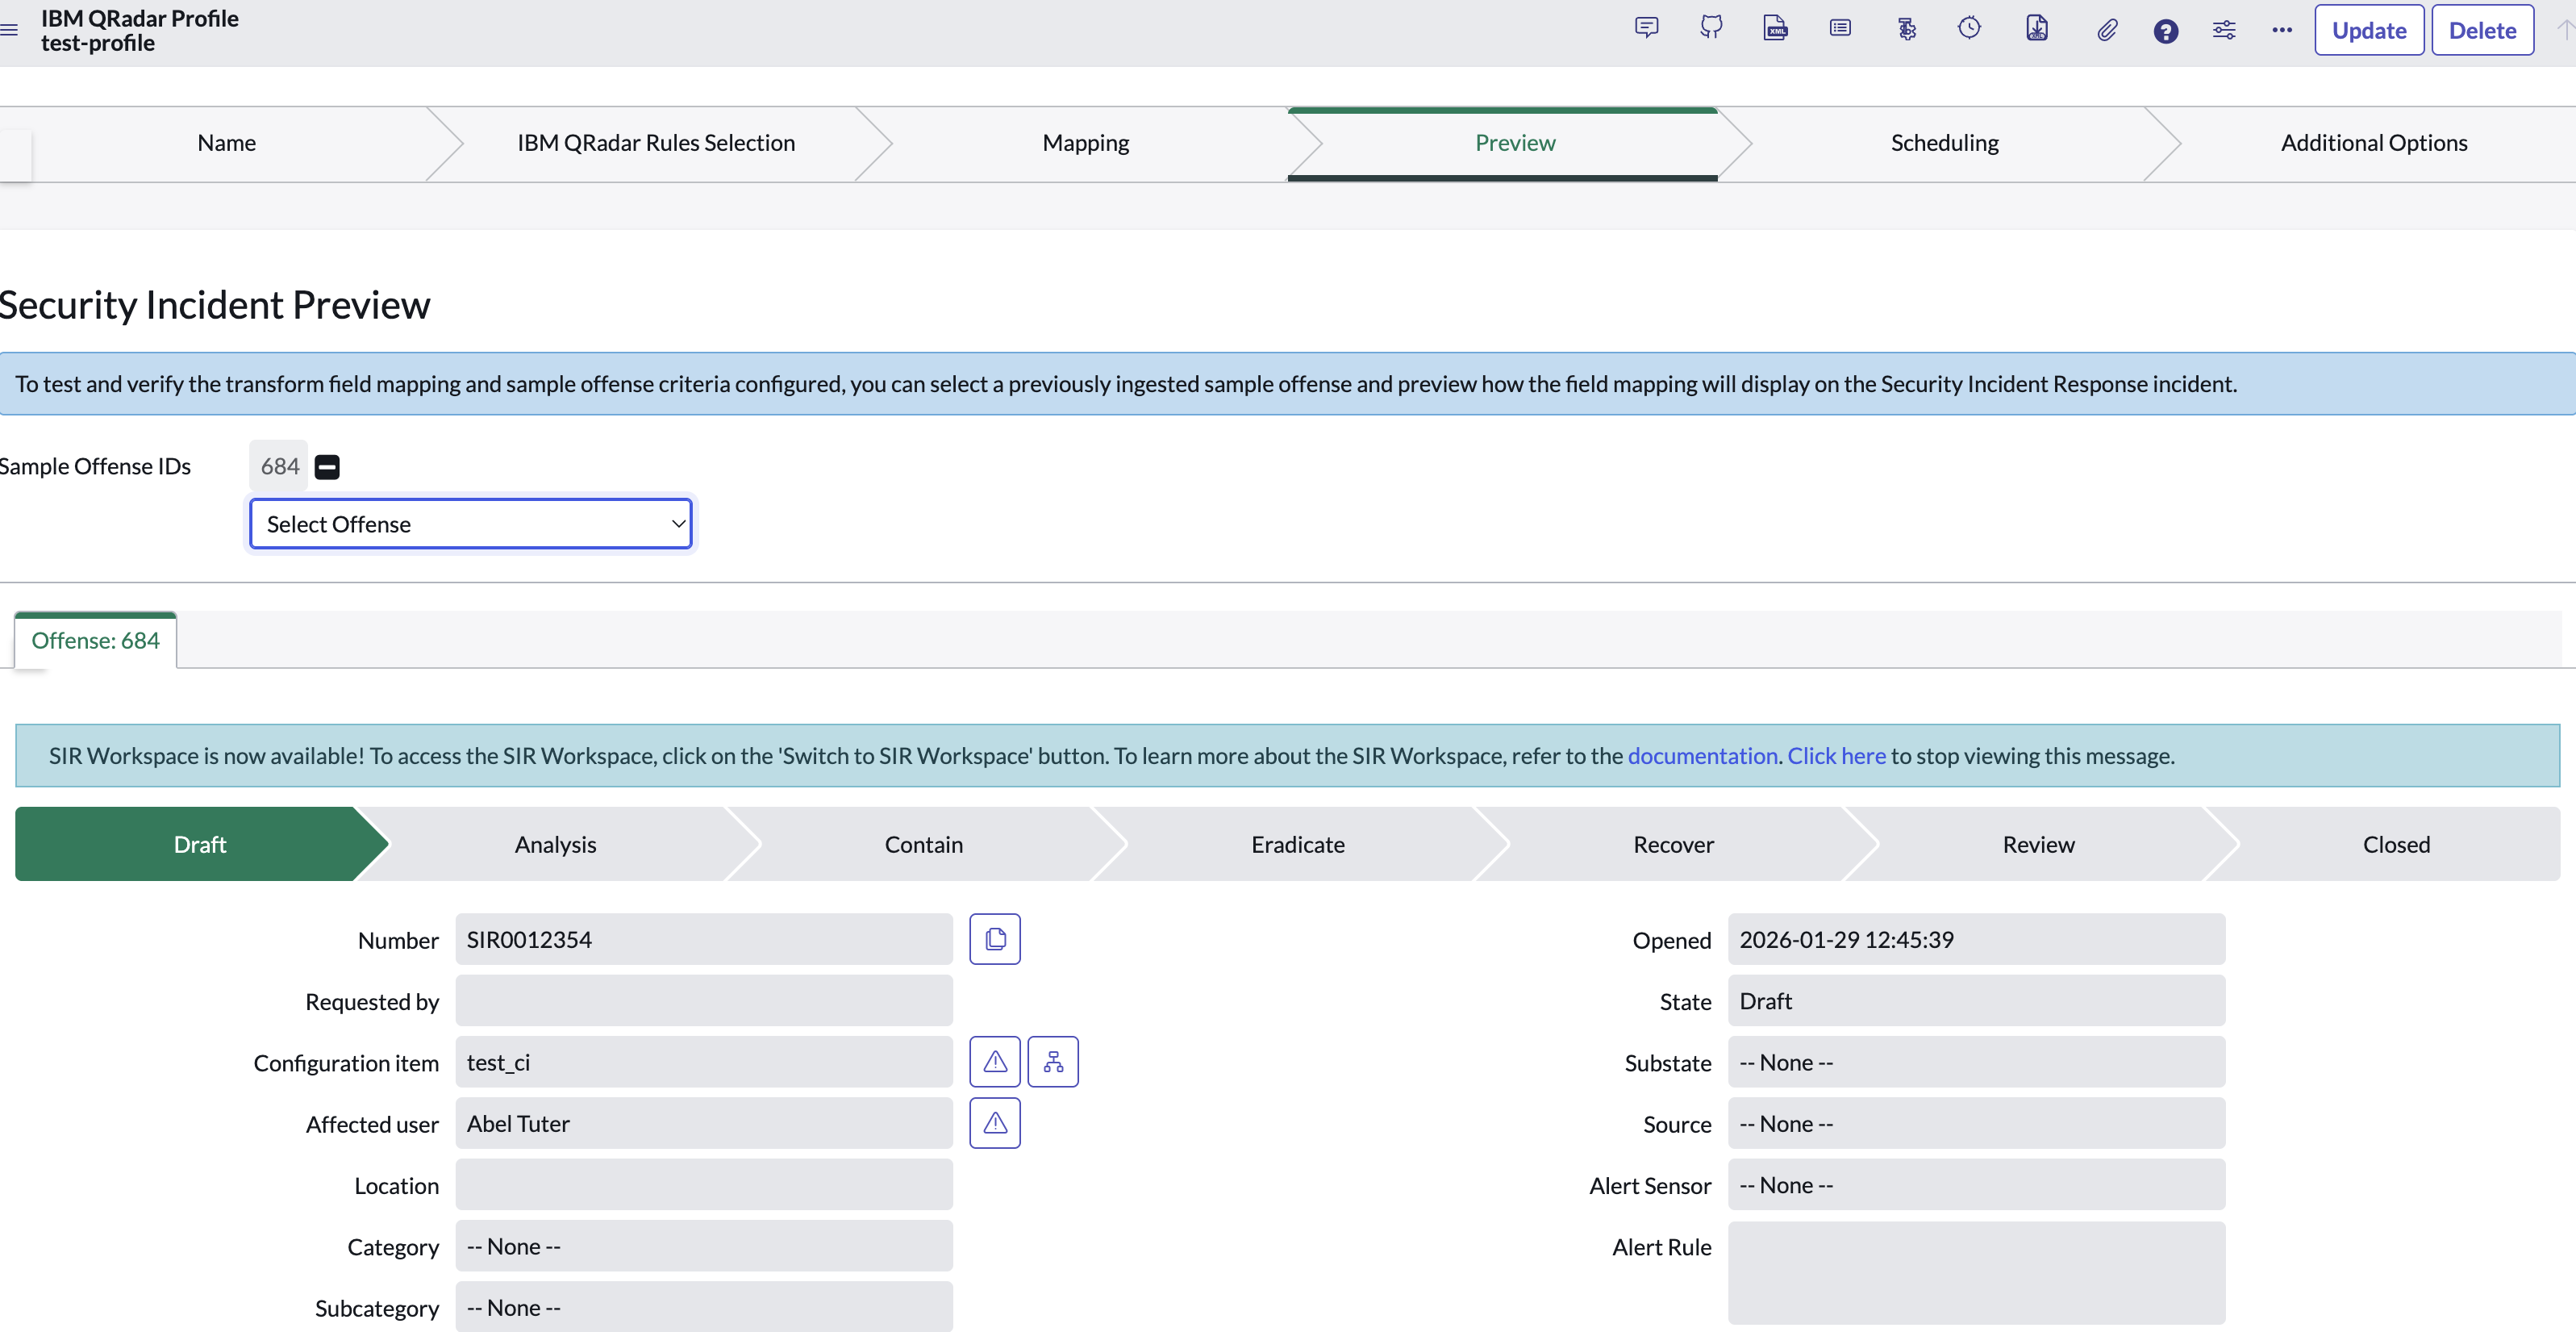This screenshot has width=2576, height=1332.
Task: Select the Draft stage in process flow
Action: [x=200, y=844]
